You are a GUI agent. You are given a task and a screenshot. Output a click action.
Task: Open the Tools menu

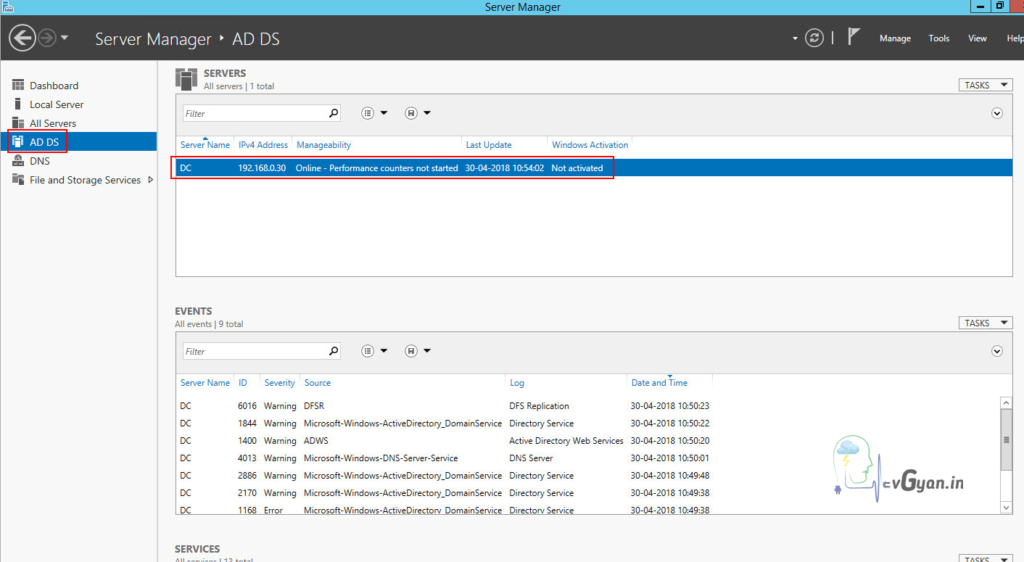938,39
